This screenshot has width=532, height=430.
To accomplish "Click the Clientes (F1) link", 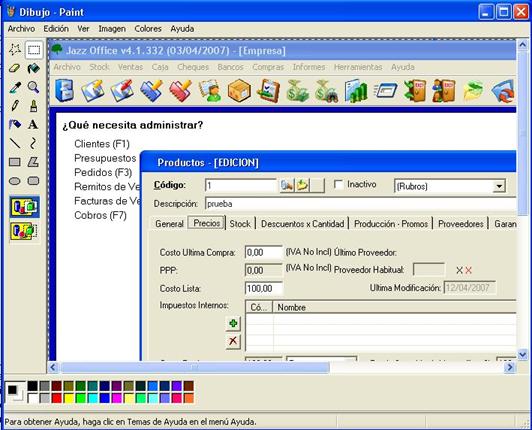I will click(x=102, y=144).
